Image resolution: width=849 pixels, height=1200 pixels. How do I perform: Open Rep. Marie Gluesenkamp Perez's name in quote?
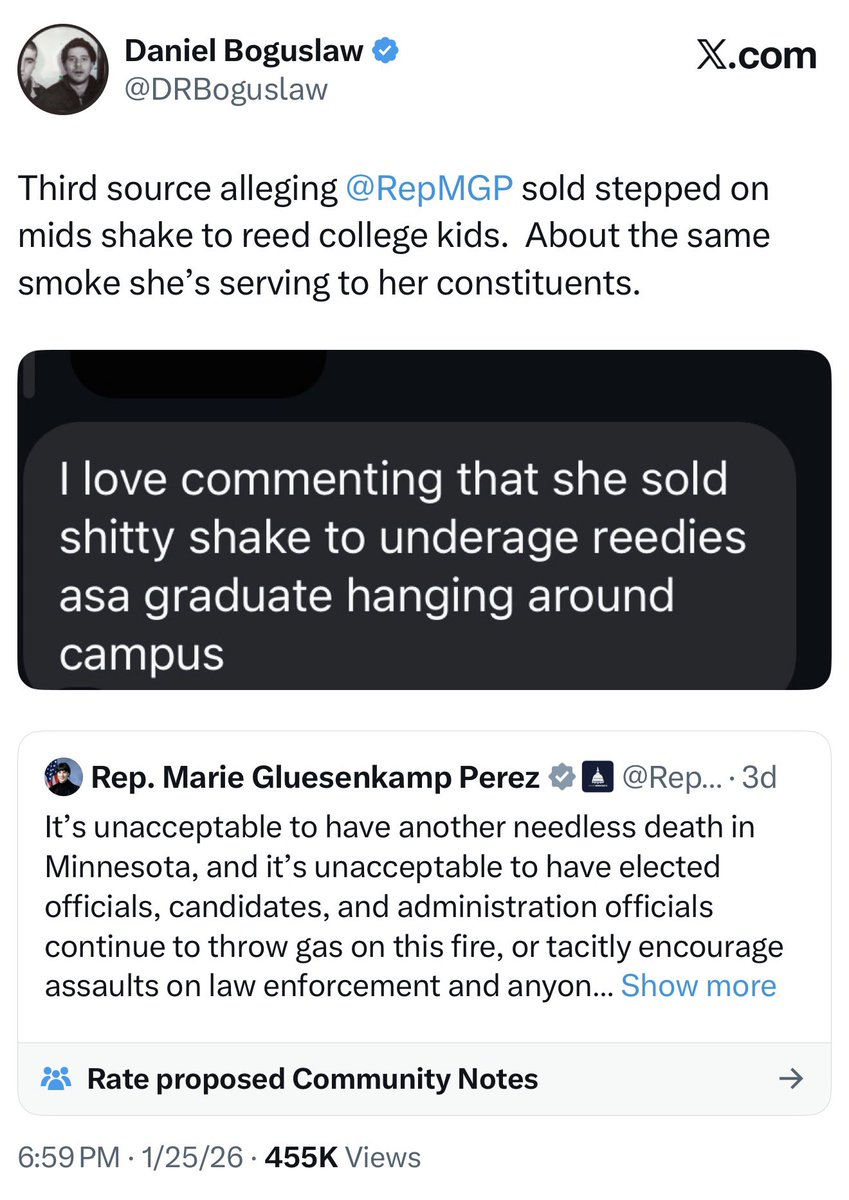(315, 777)
